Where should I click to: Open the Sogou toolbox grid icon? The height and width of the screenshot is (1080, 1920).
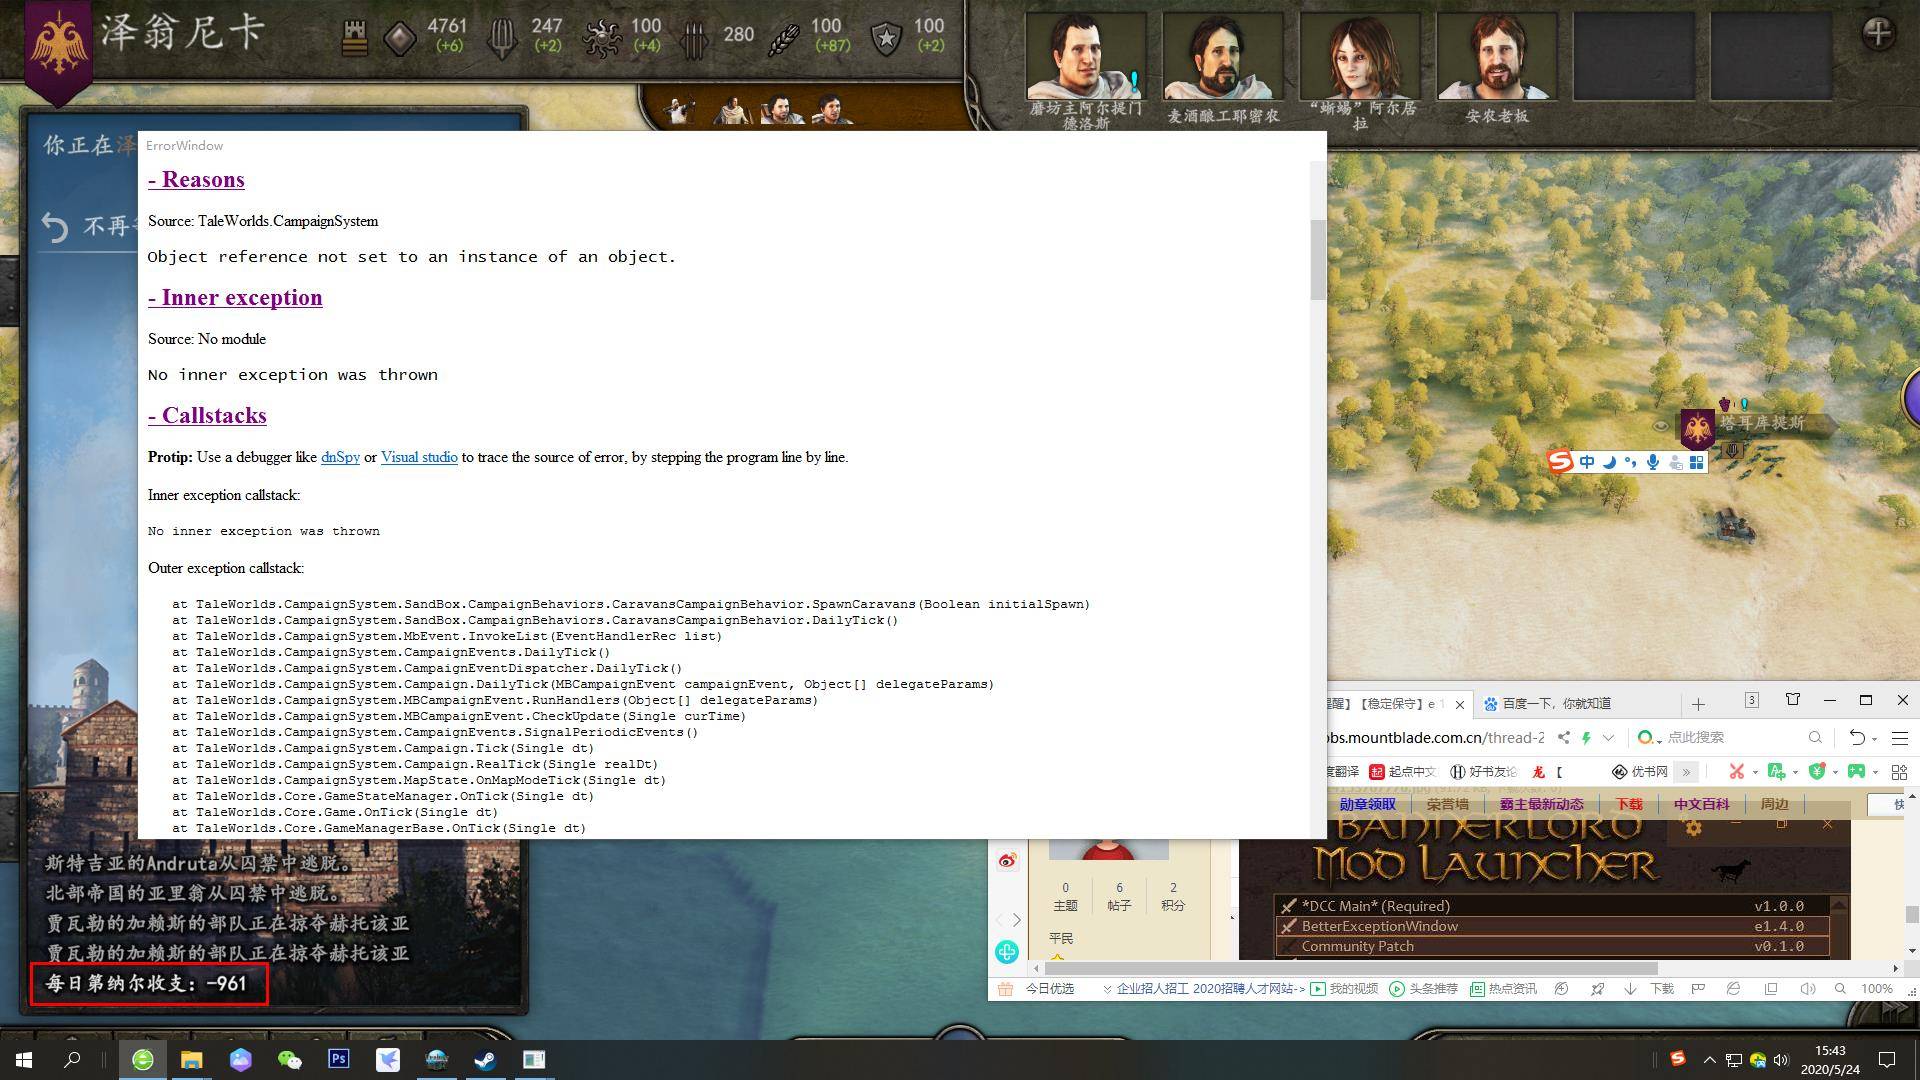tap(1696, 462)
